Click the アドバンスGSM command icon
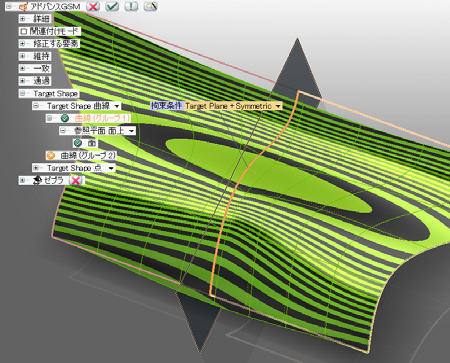 (23, 7)
